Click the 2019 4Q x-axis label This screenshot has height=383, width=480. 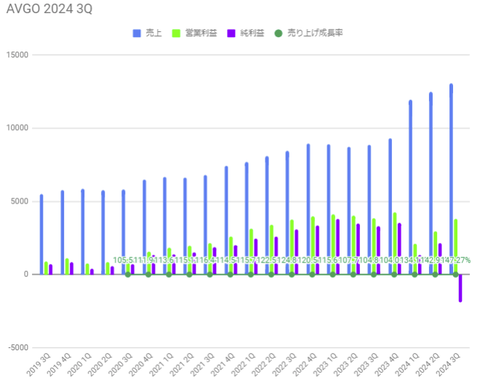(59, 365)
